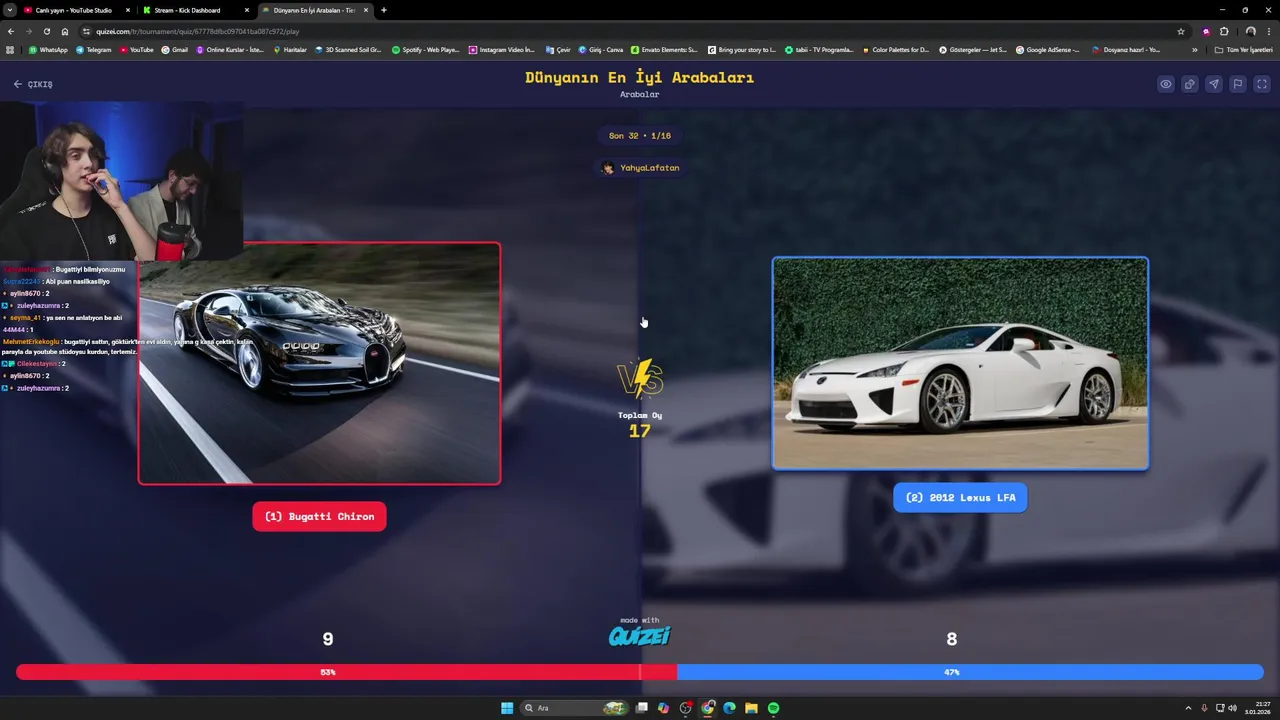Select the Dünyanın En İyi Arabaları tab
The width and height of the screenshot is (1280, 720).
click(x=313, y=10)
